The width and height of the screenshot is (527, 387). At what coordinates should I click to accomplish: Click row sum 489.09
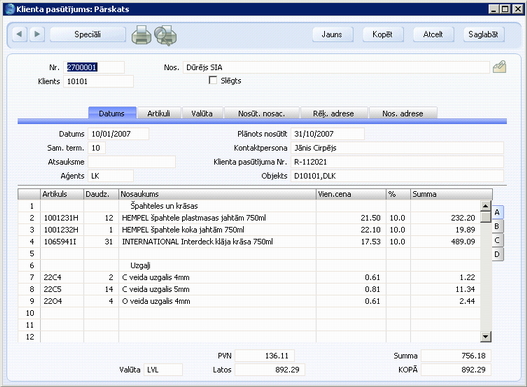pos(463,241)
